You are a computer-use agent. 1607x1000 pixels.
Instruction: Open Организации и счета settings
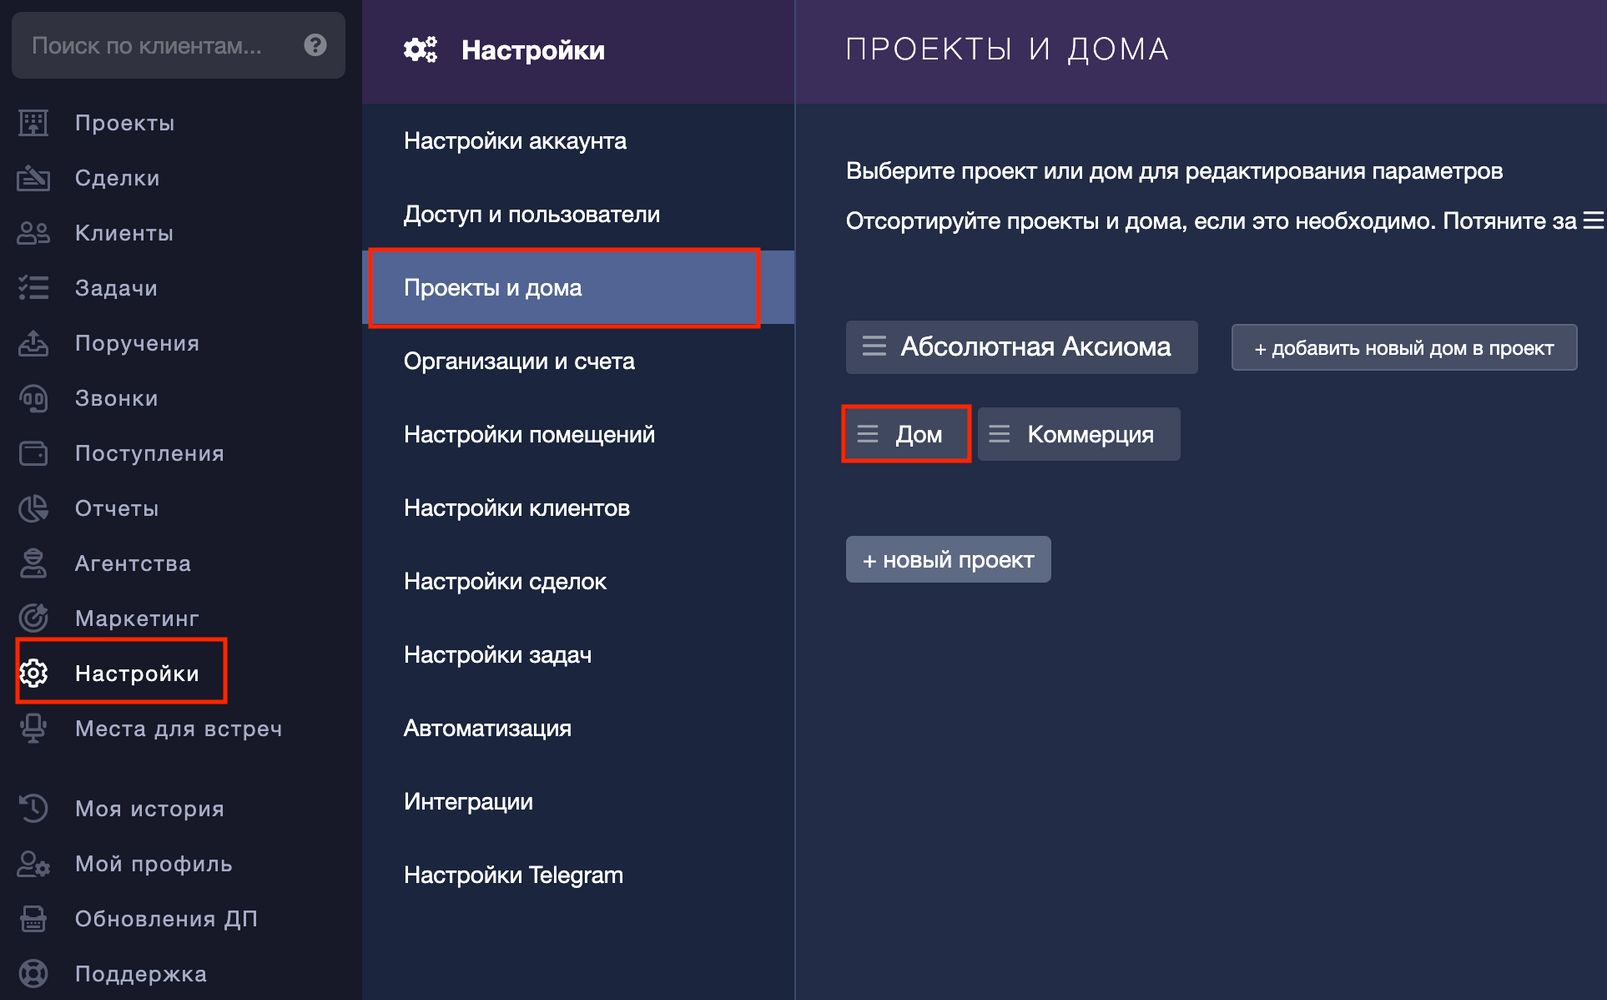click(x=578, y=361)
